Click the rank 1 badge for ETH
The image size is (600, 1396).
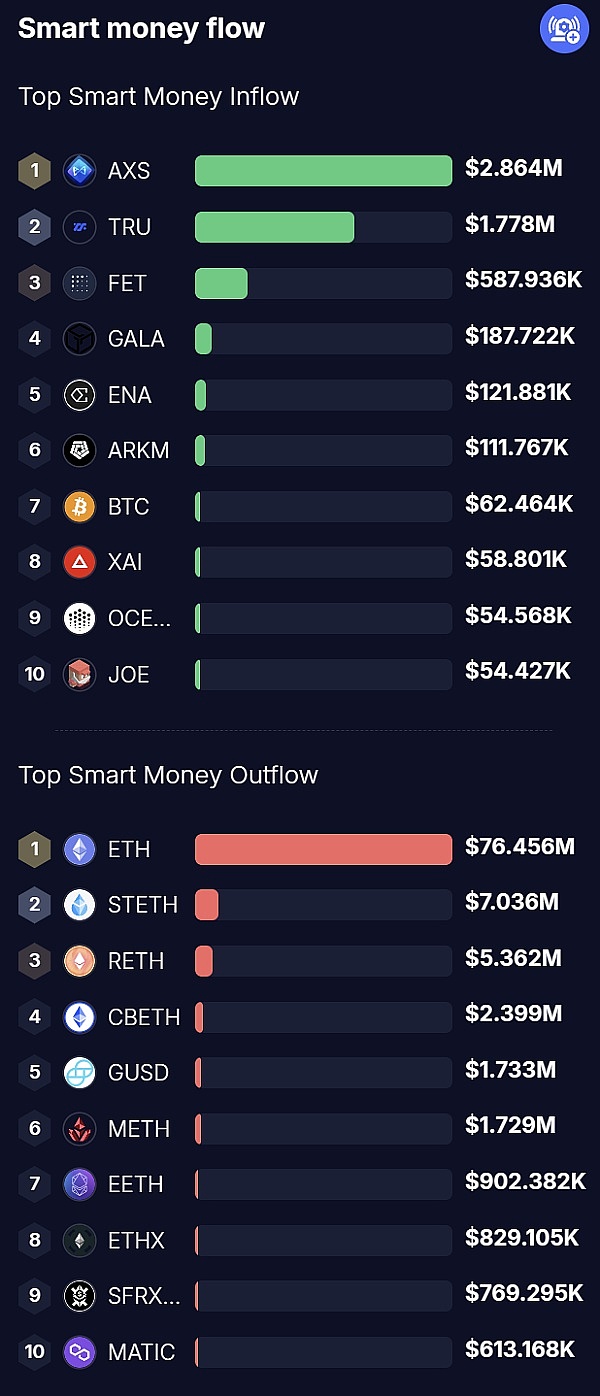click(x=34, y=849)
